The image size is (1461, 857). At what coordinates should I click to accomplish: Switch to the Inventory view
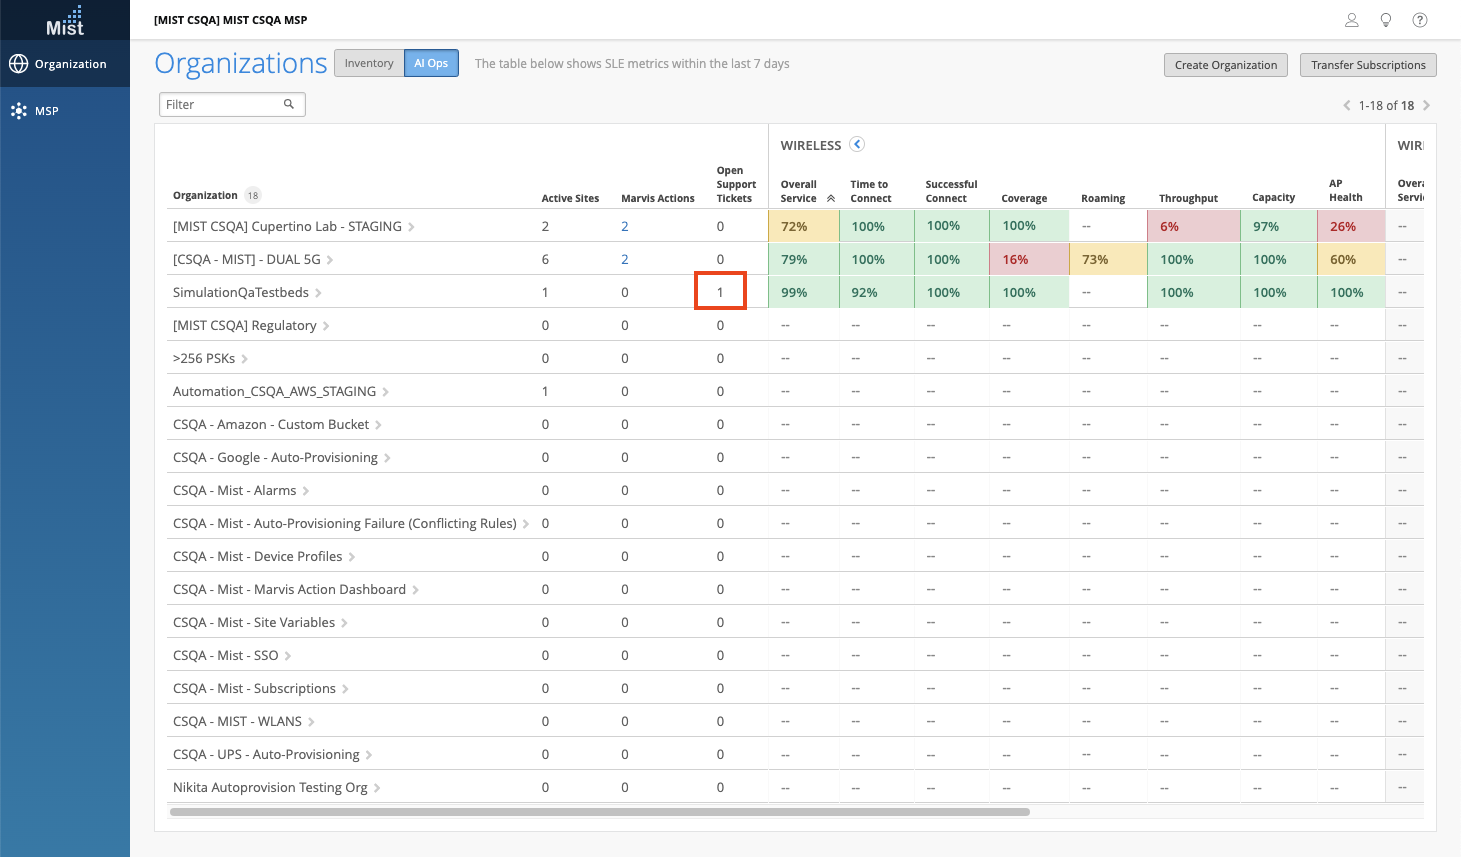pyautogui.click(x=369, y=63)
